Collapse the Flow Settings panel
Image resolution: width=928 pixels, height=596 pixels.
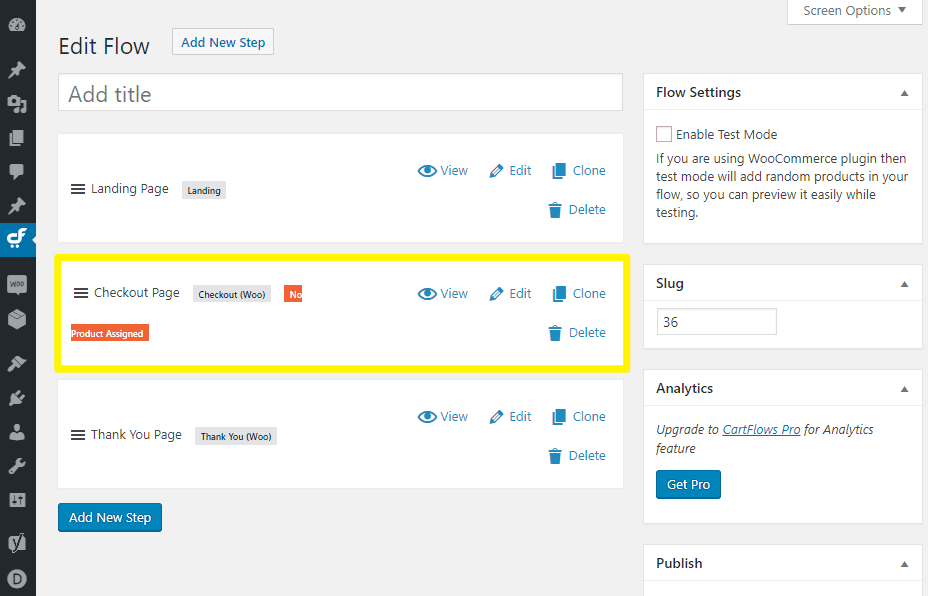(904, 93)
